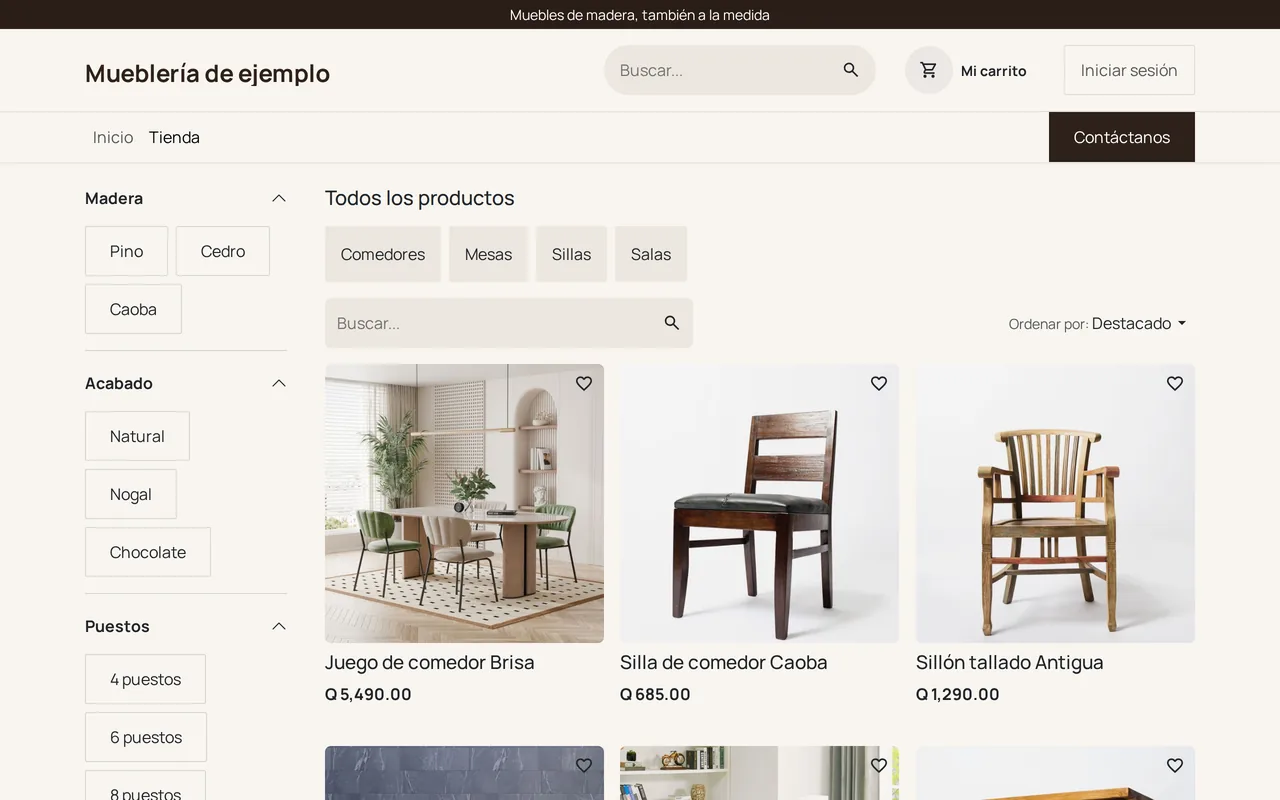Click heart icon on second-row middle product
Screen dimensions: 1280x800
879,765
